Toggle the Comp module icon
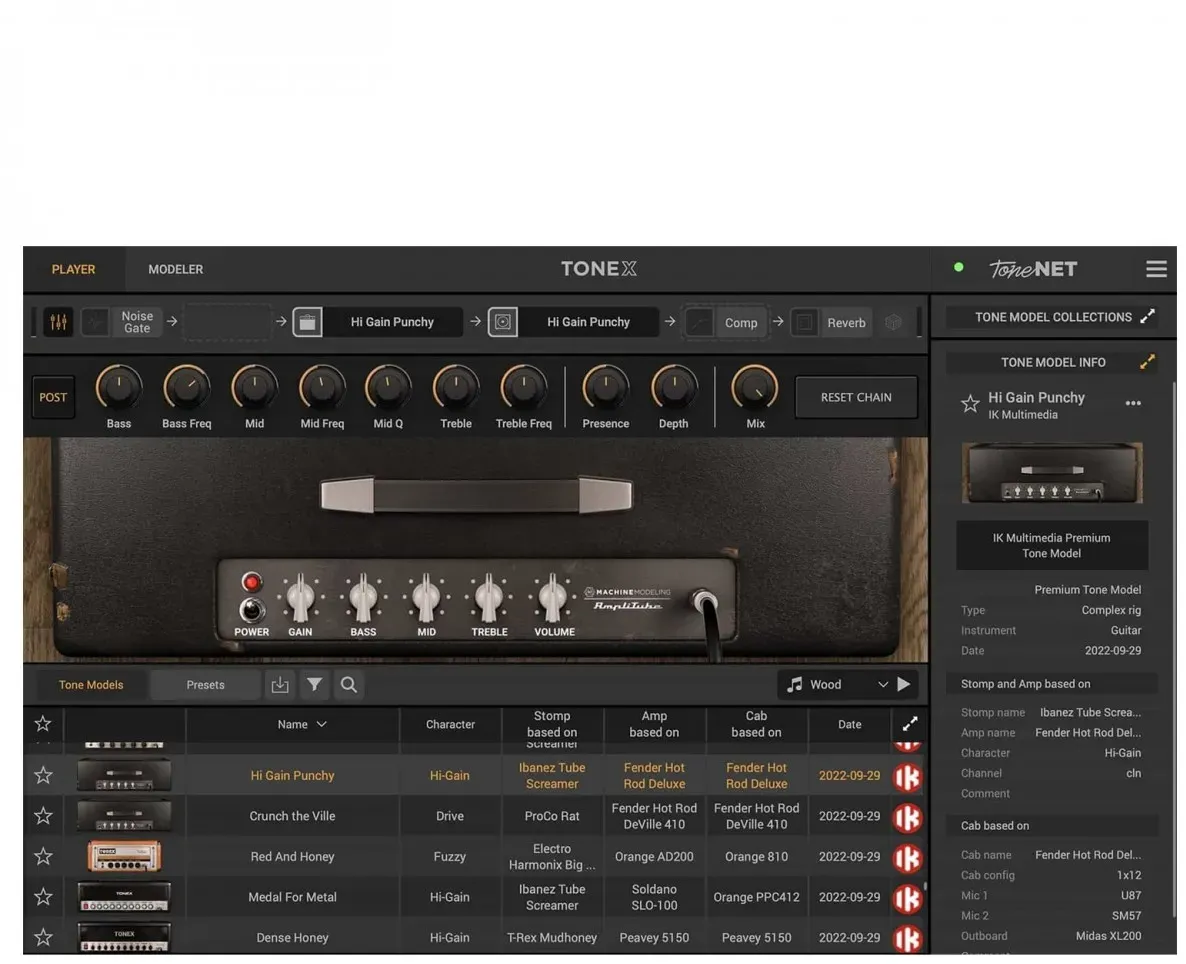 pos(700,323)
